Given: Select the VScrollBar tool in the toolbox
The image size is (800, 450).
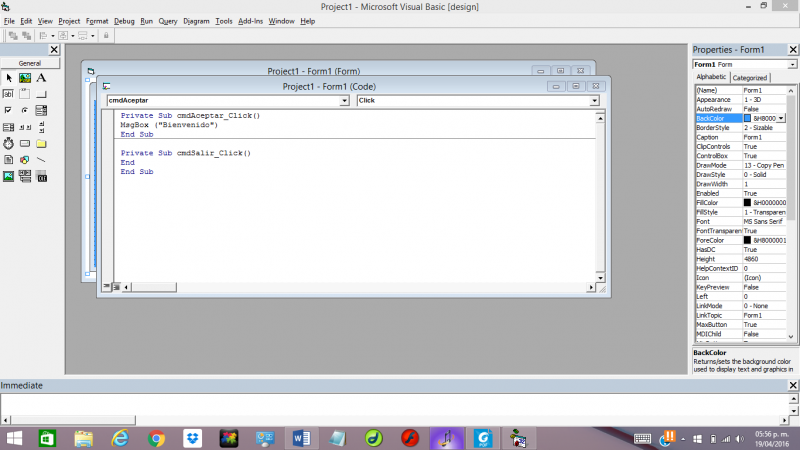Looking at the screenshot, I should point(41,127).
